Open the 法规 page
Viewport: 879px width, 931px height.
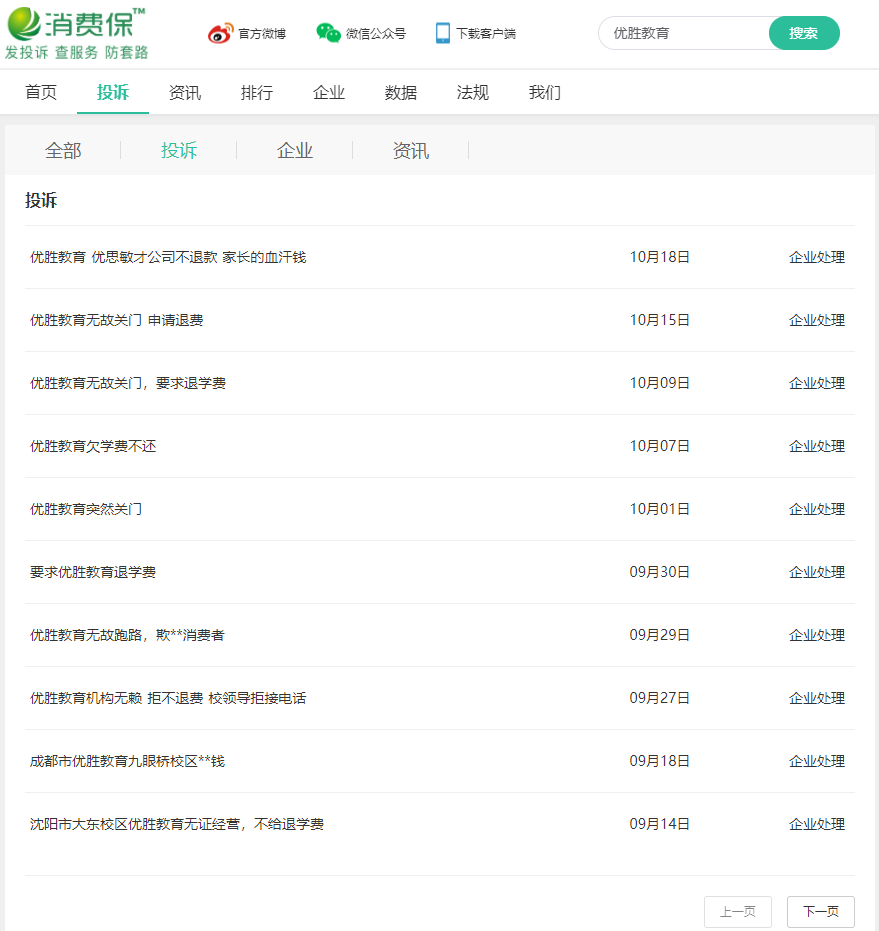pos(472,92)
